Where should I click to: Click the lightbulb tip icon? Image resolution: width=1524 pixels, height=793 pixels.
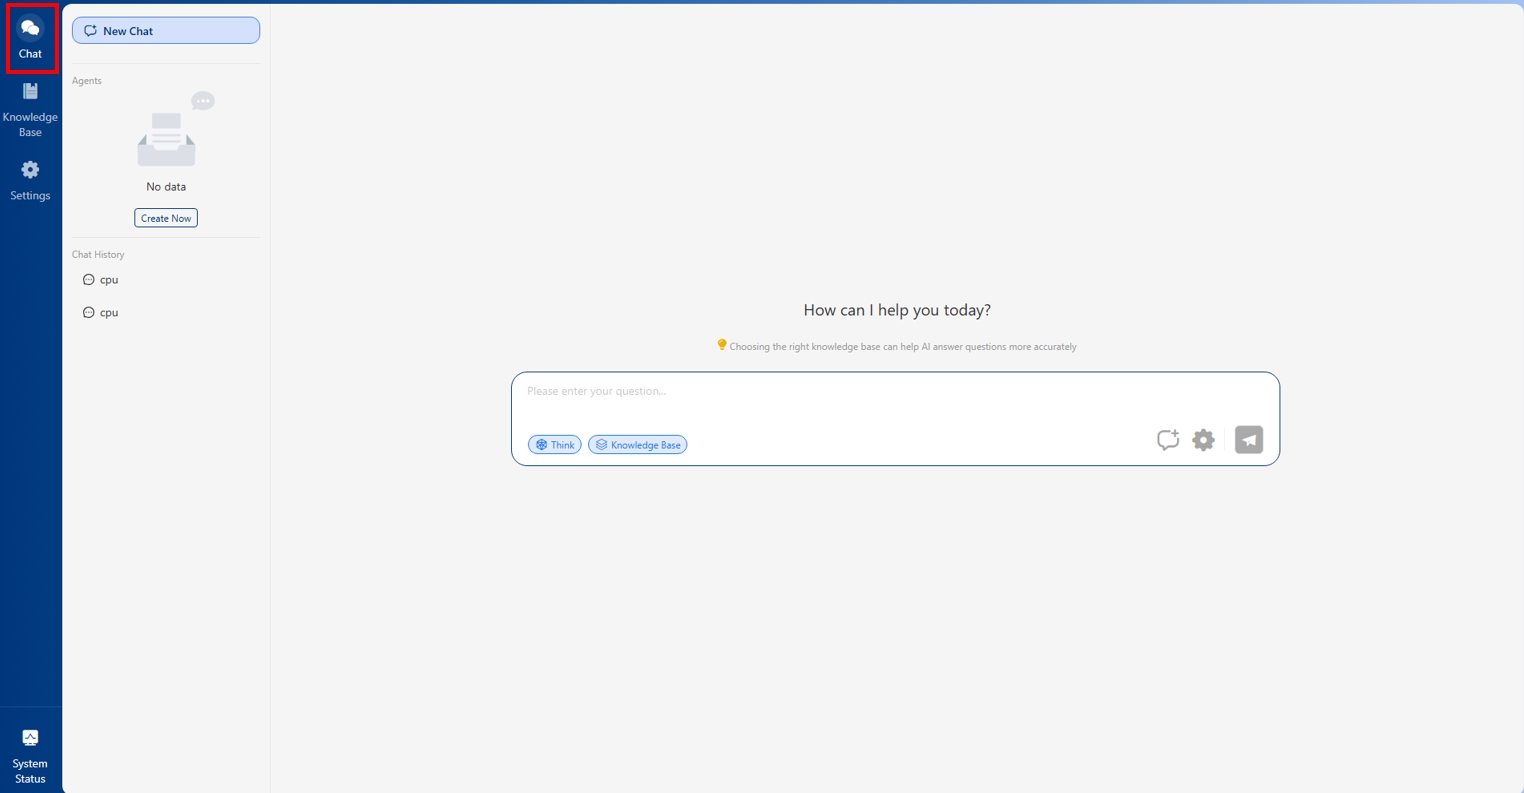point(721,345)
